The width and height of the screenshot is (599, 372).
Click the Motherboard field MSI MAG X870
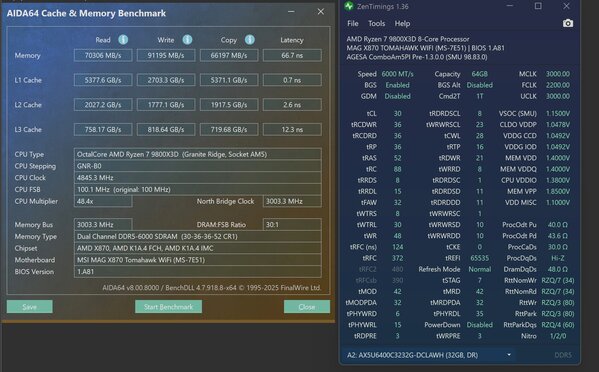pyautogui.click(x=198, y=260)
